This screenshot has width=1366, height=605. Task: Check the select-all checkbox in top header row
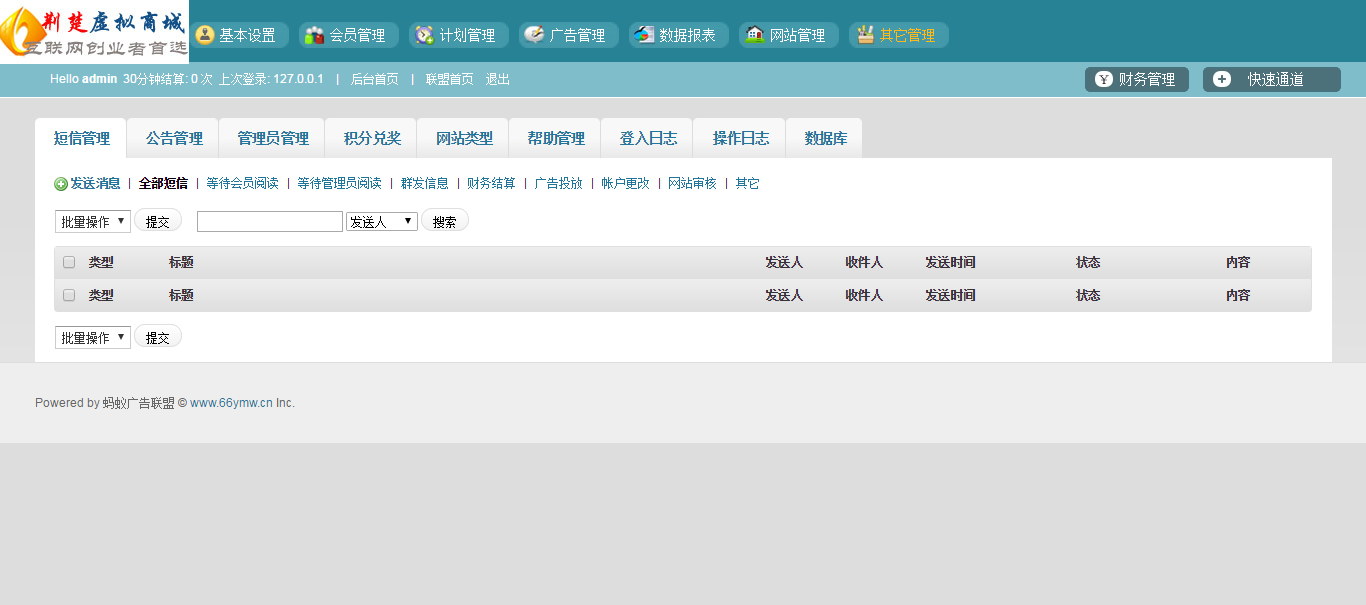pyautogui.click(x=69, y=262)
